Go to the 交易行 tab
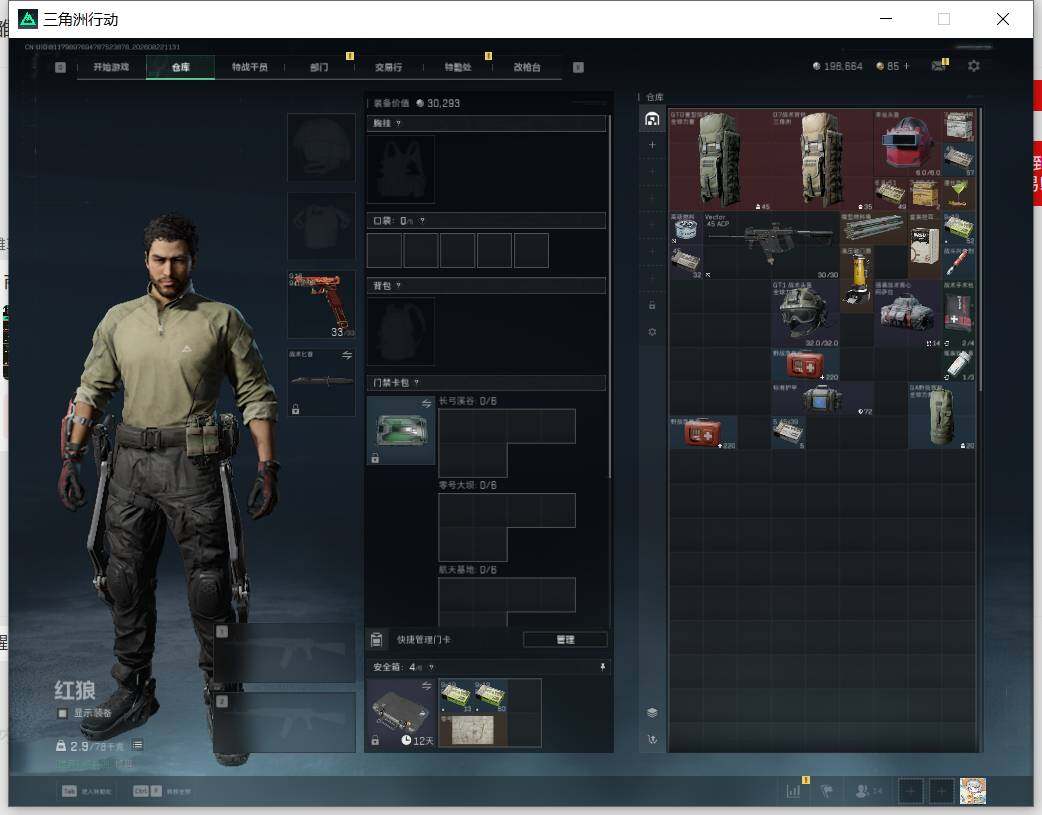This screenshot has width=1042, height=815. click(x=388, y=67)
